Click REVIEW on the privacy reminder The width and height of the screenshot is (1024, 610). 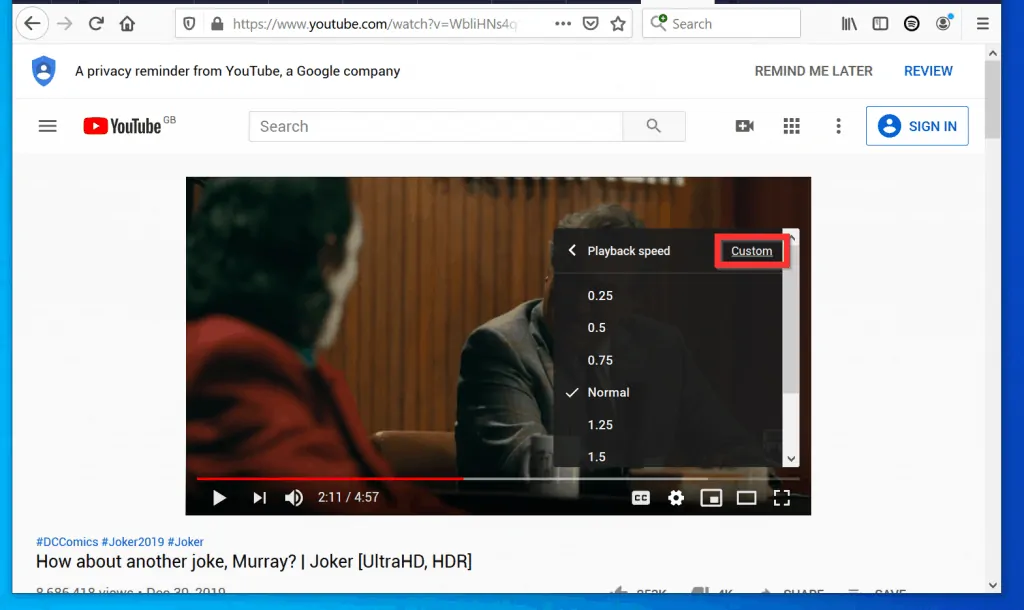pyautogui.click(x=928, y=71)
